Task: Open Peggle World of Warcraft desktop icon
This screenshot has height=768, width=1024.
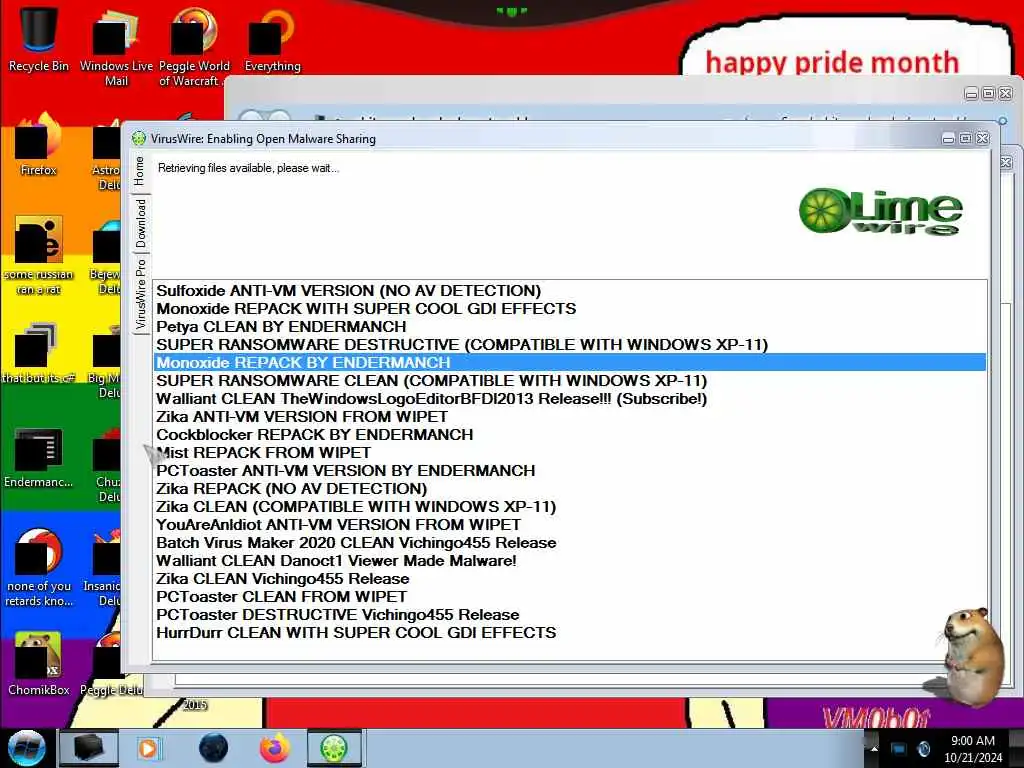Action: click(x=194, y=46)
